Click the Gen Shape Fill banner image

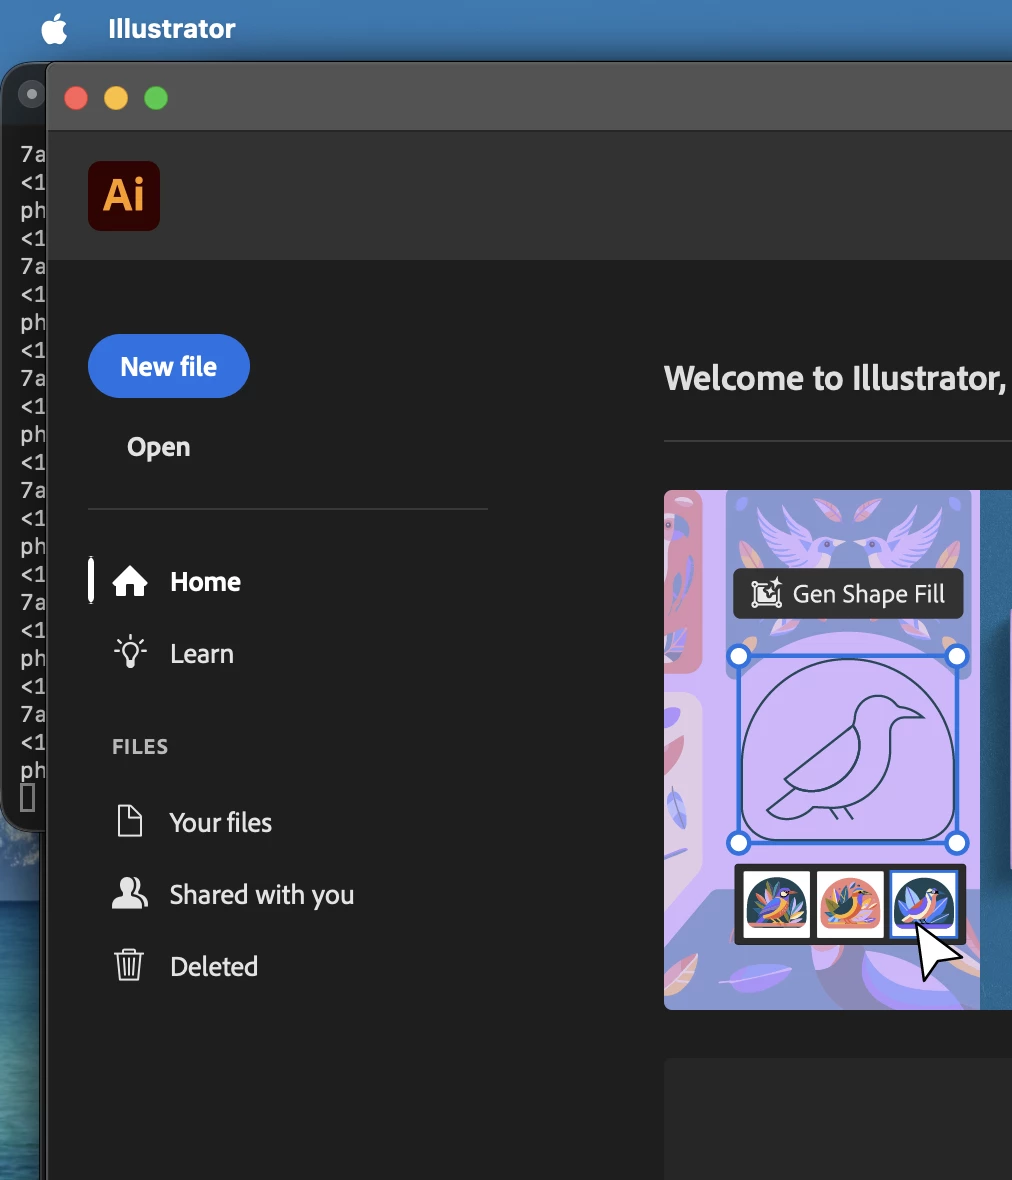coord(837,750)
